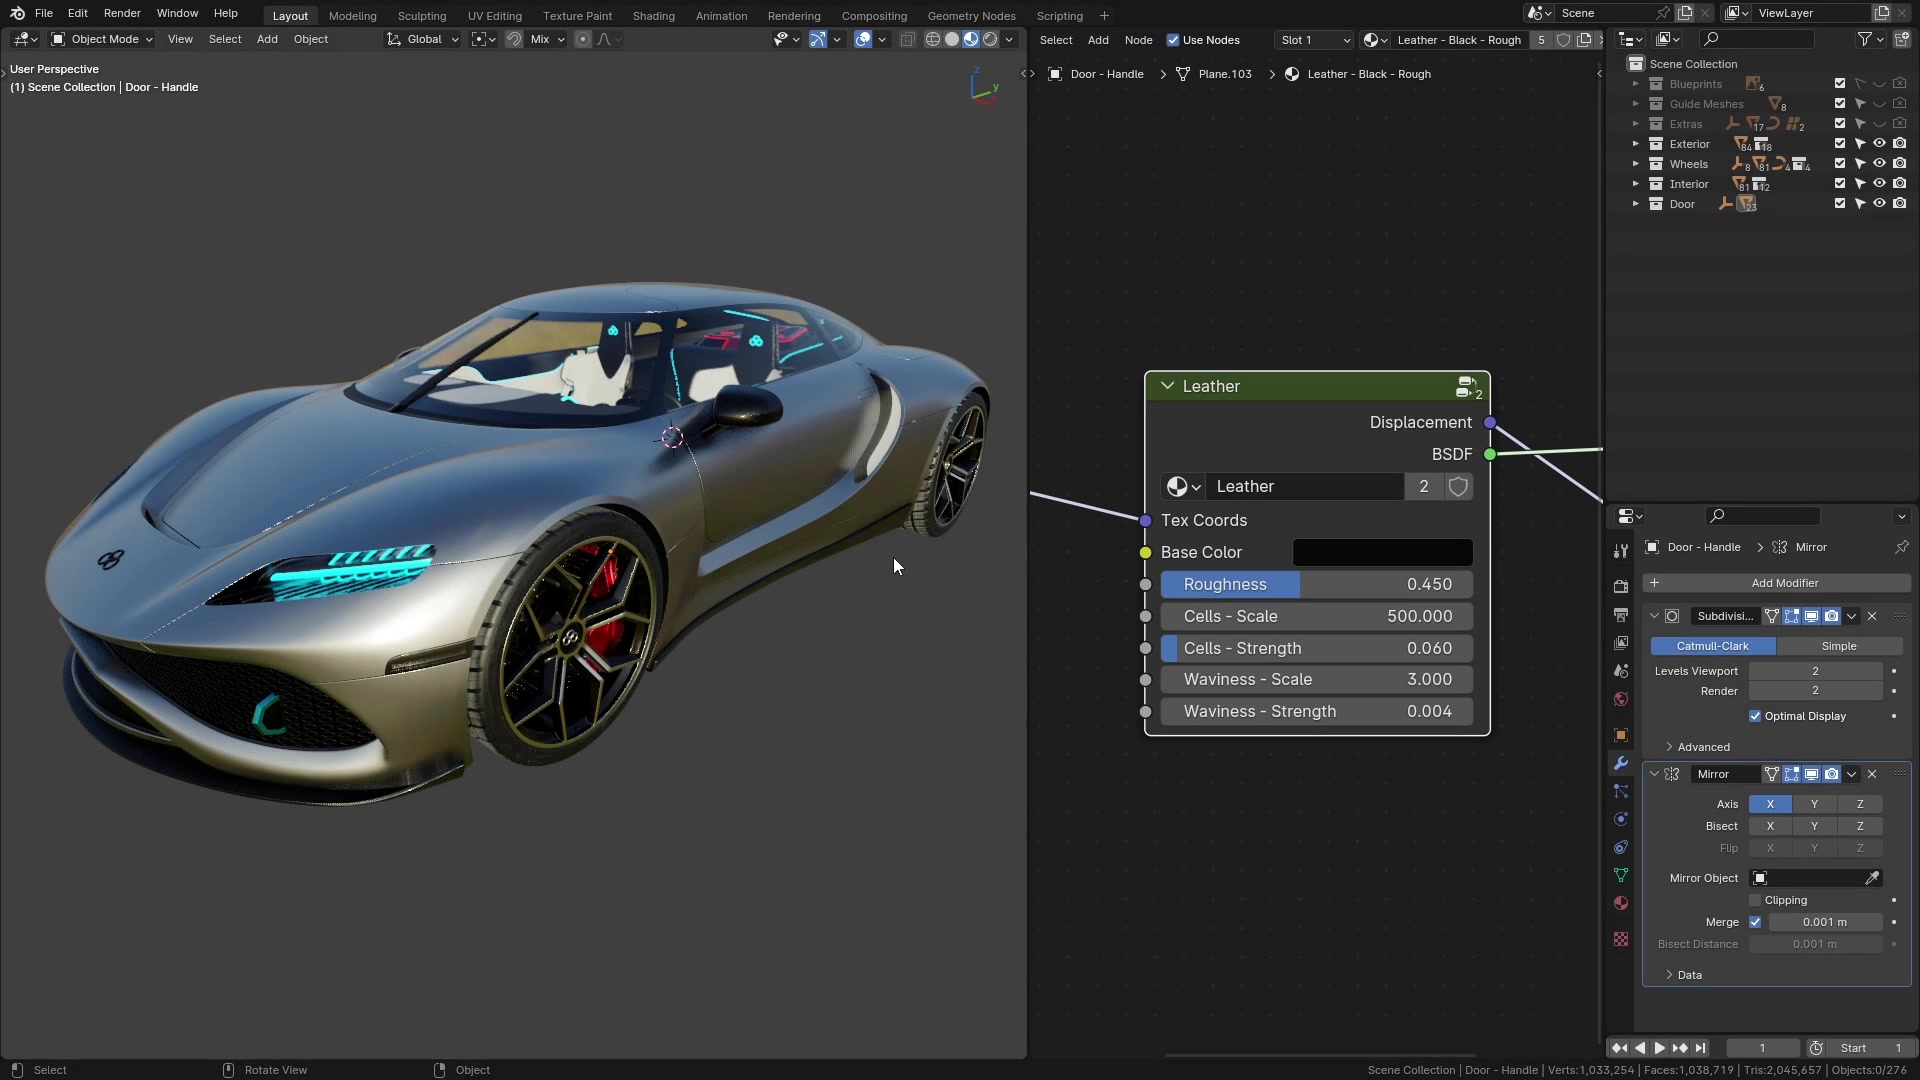Switch to the Shading workspace tab

pos(653,16)
